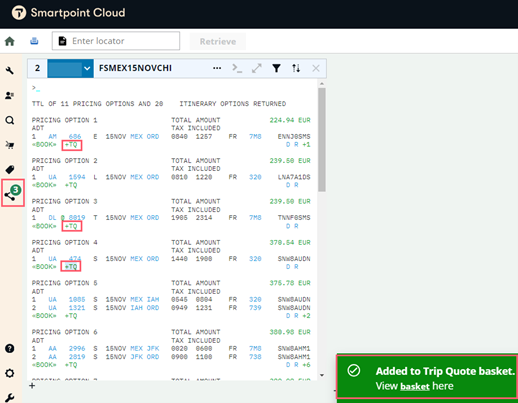Image resolution: width=518 pixels, height=403 pixels.
Task: Click the 224.94 EUR total amount
Action: point(290,120)
